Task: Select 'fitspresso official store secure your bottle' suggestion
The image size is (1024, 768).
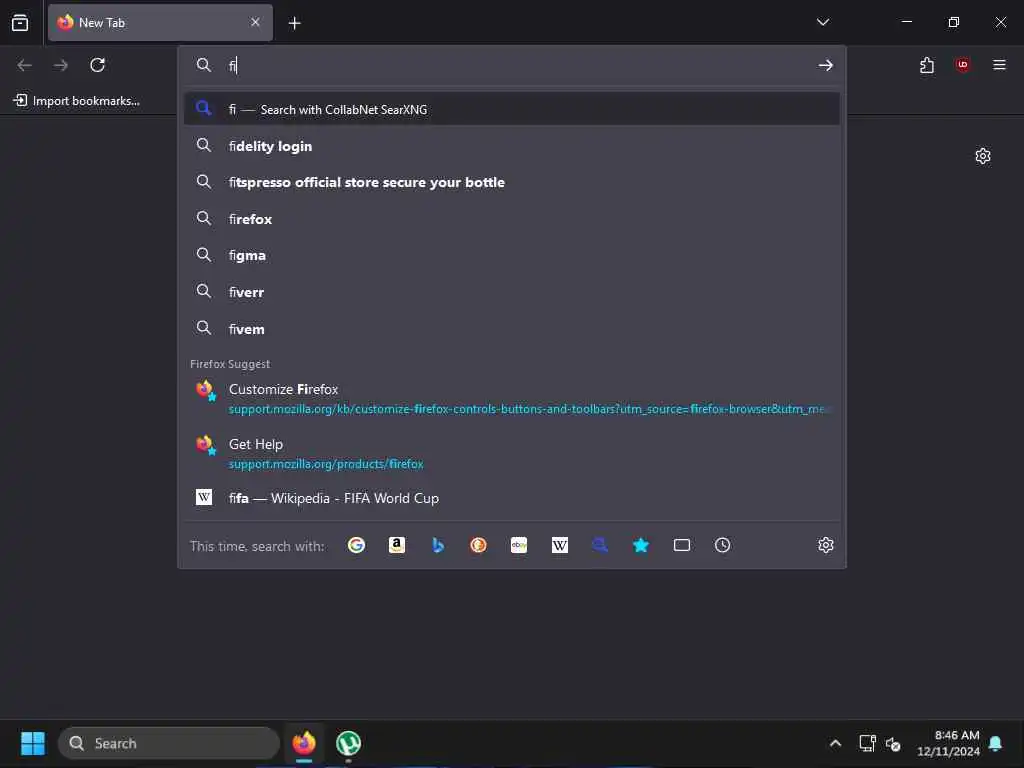Action: [x=512, y=182]
